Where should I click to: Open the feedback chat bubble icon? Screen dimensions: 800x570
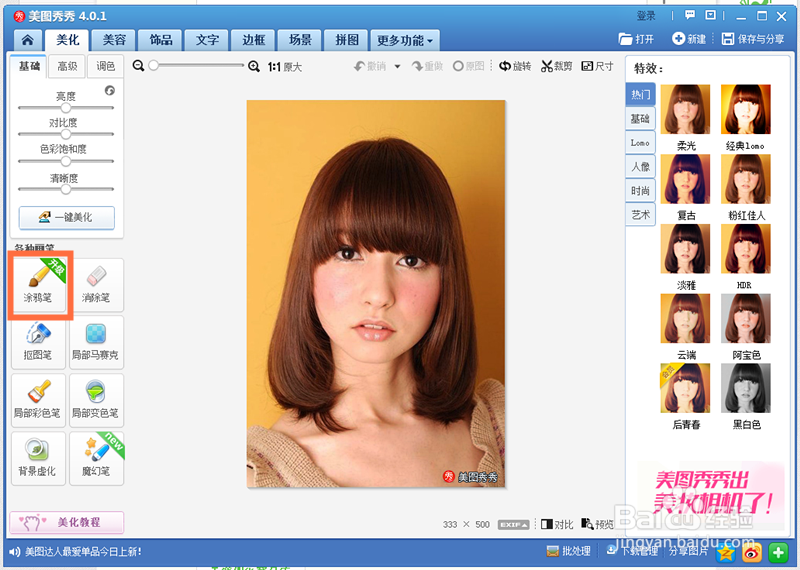coord(690,15)
